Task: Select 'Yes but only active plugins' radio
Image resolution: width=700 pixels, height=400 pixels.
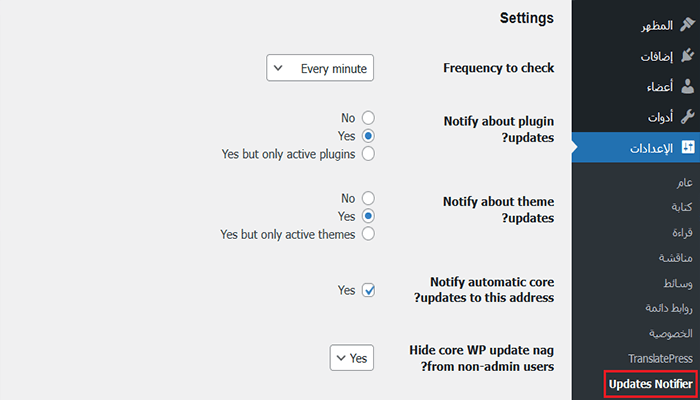Action: [x=368, y=154]
